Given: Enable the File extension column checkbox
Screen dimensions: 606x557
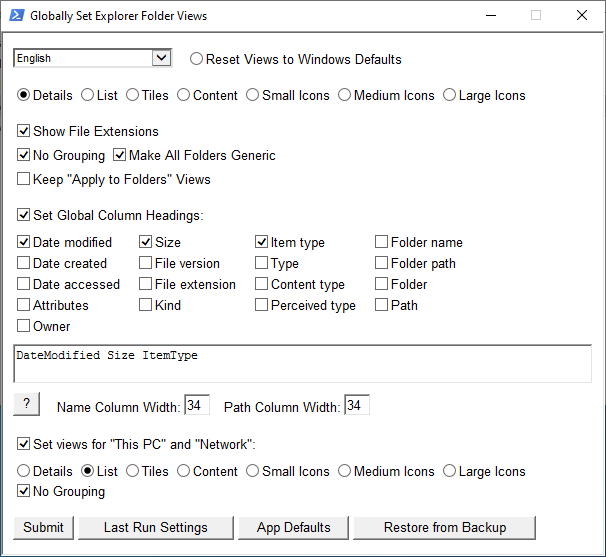Looking at the screenshot, I should [x=146, y=284].
